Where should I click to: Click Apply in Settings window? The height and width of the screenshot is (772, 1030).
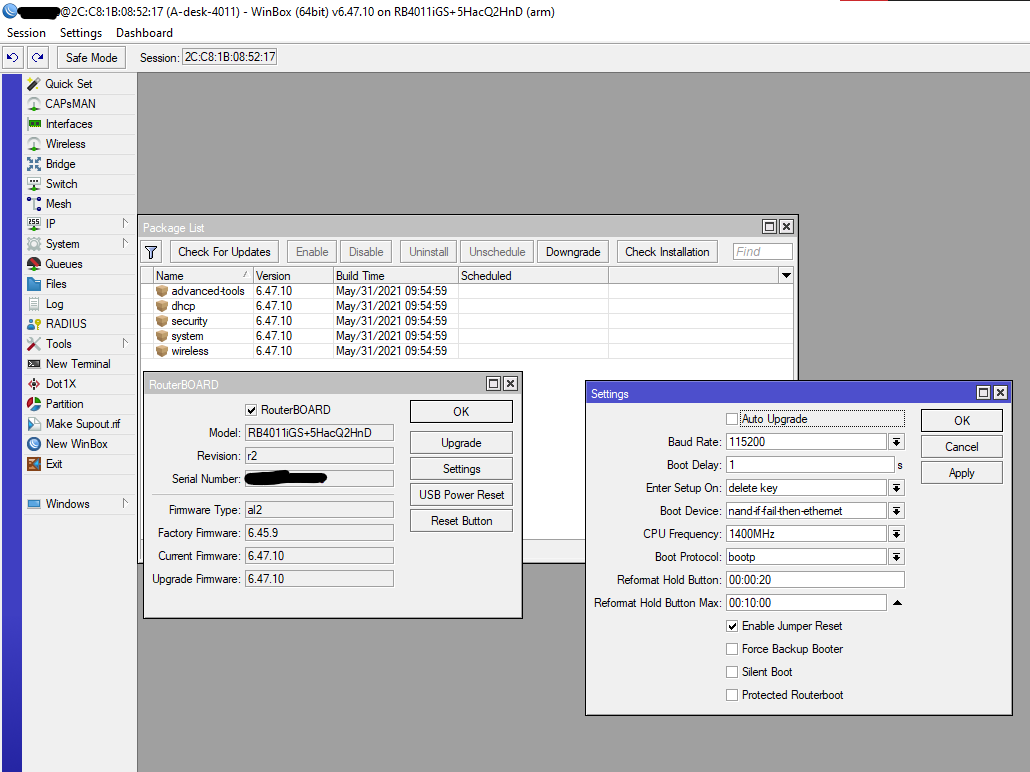(x=962, y=473)
